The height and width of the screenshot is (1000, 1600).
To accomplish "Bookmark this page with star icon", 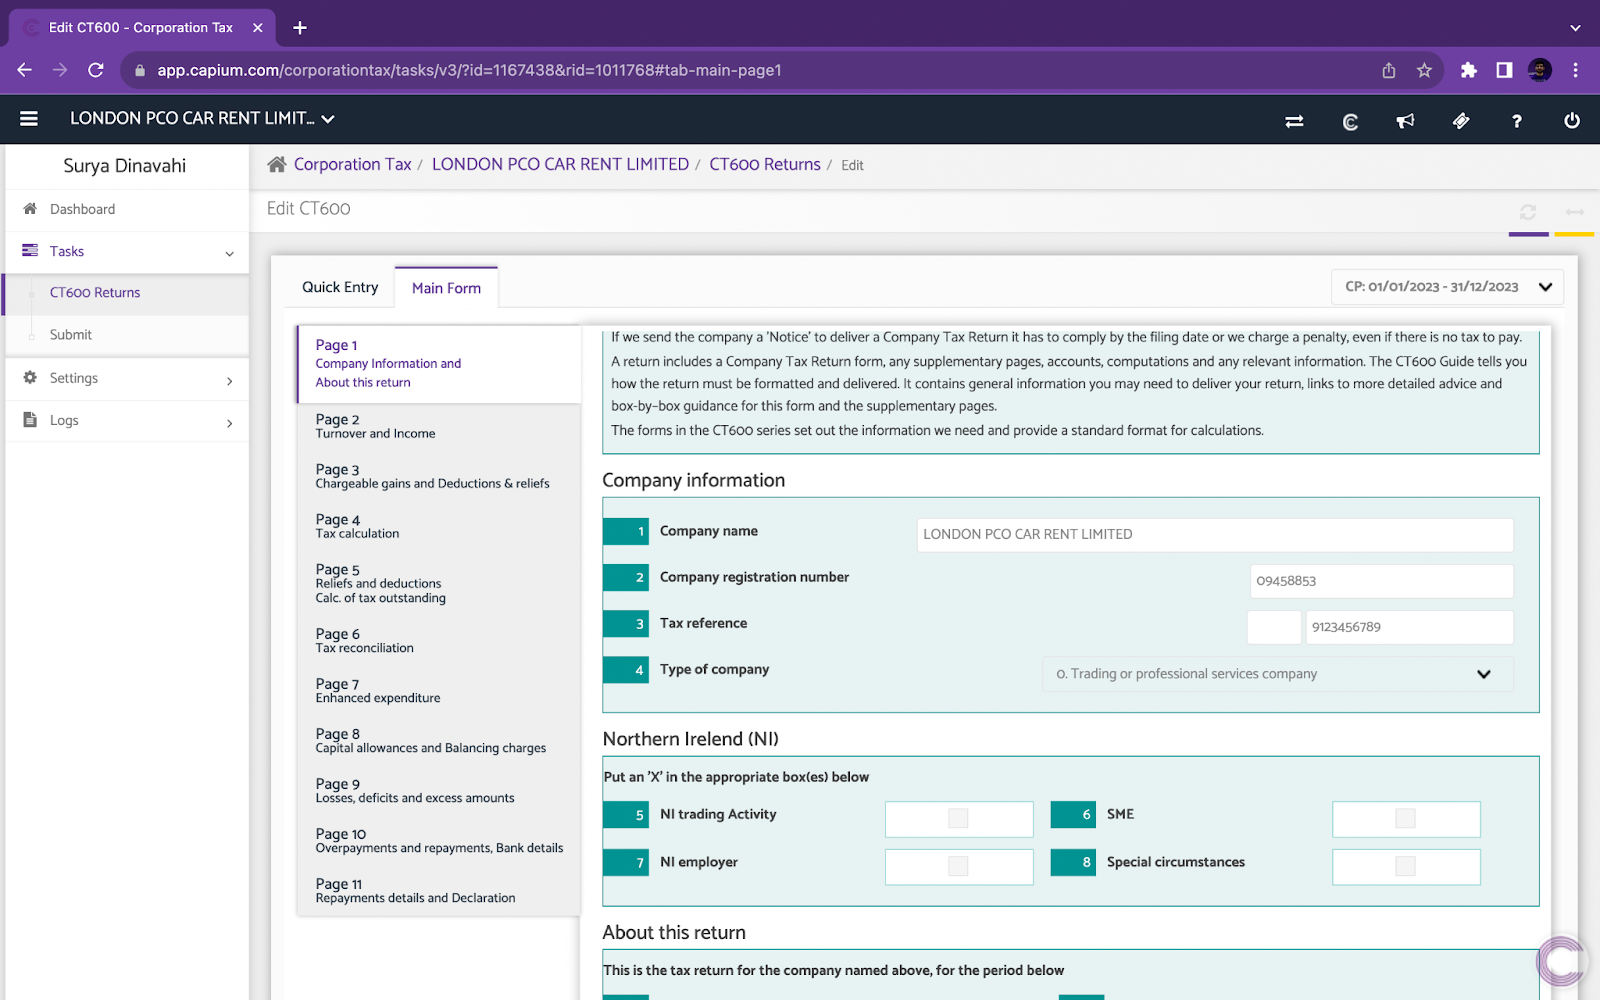I will click(x=1424, y=70).
